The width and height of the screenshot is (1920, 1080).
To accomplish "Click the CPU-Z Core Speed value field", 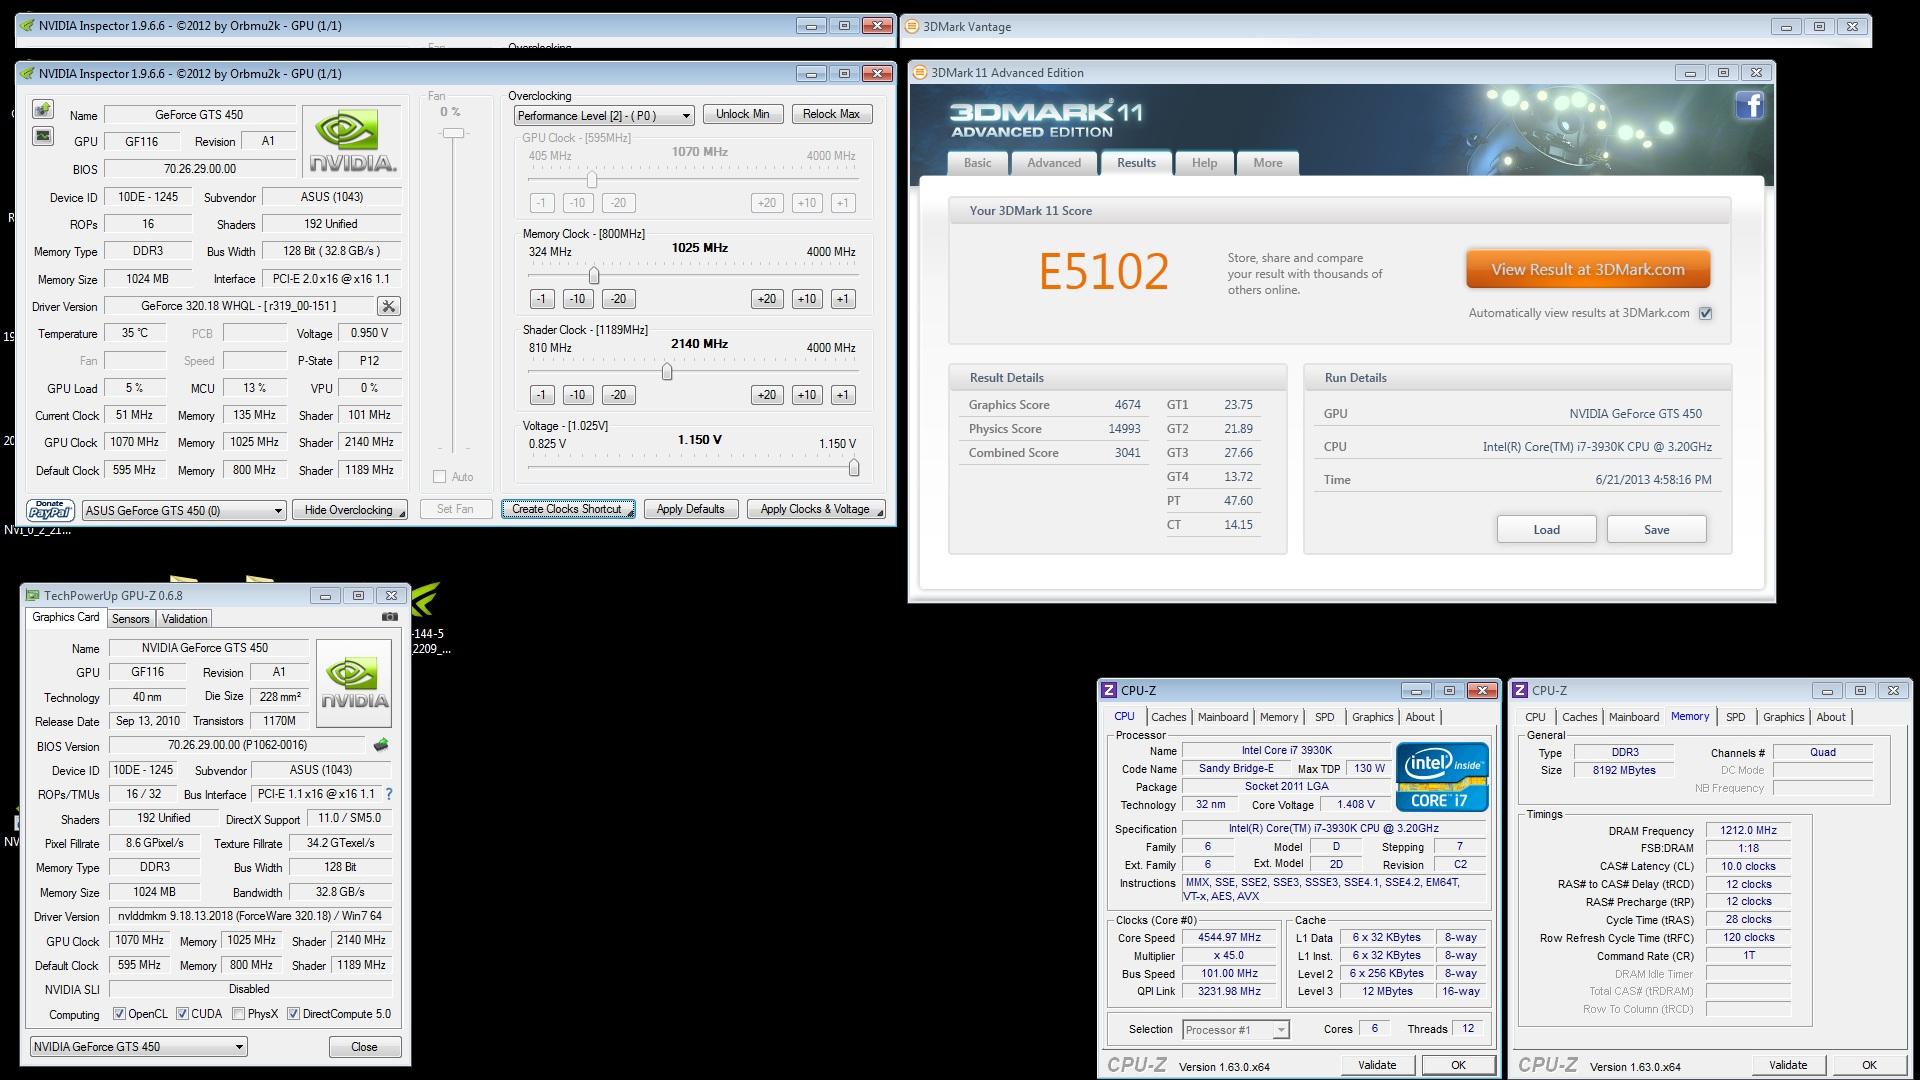I will 1229,938.
